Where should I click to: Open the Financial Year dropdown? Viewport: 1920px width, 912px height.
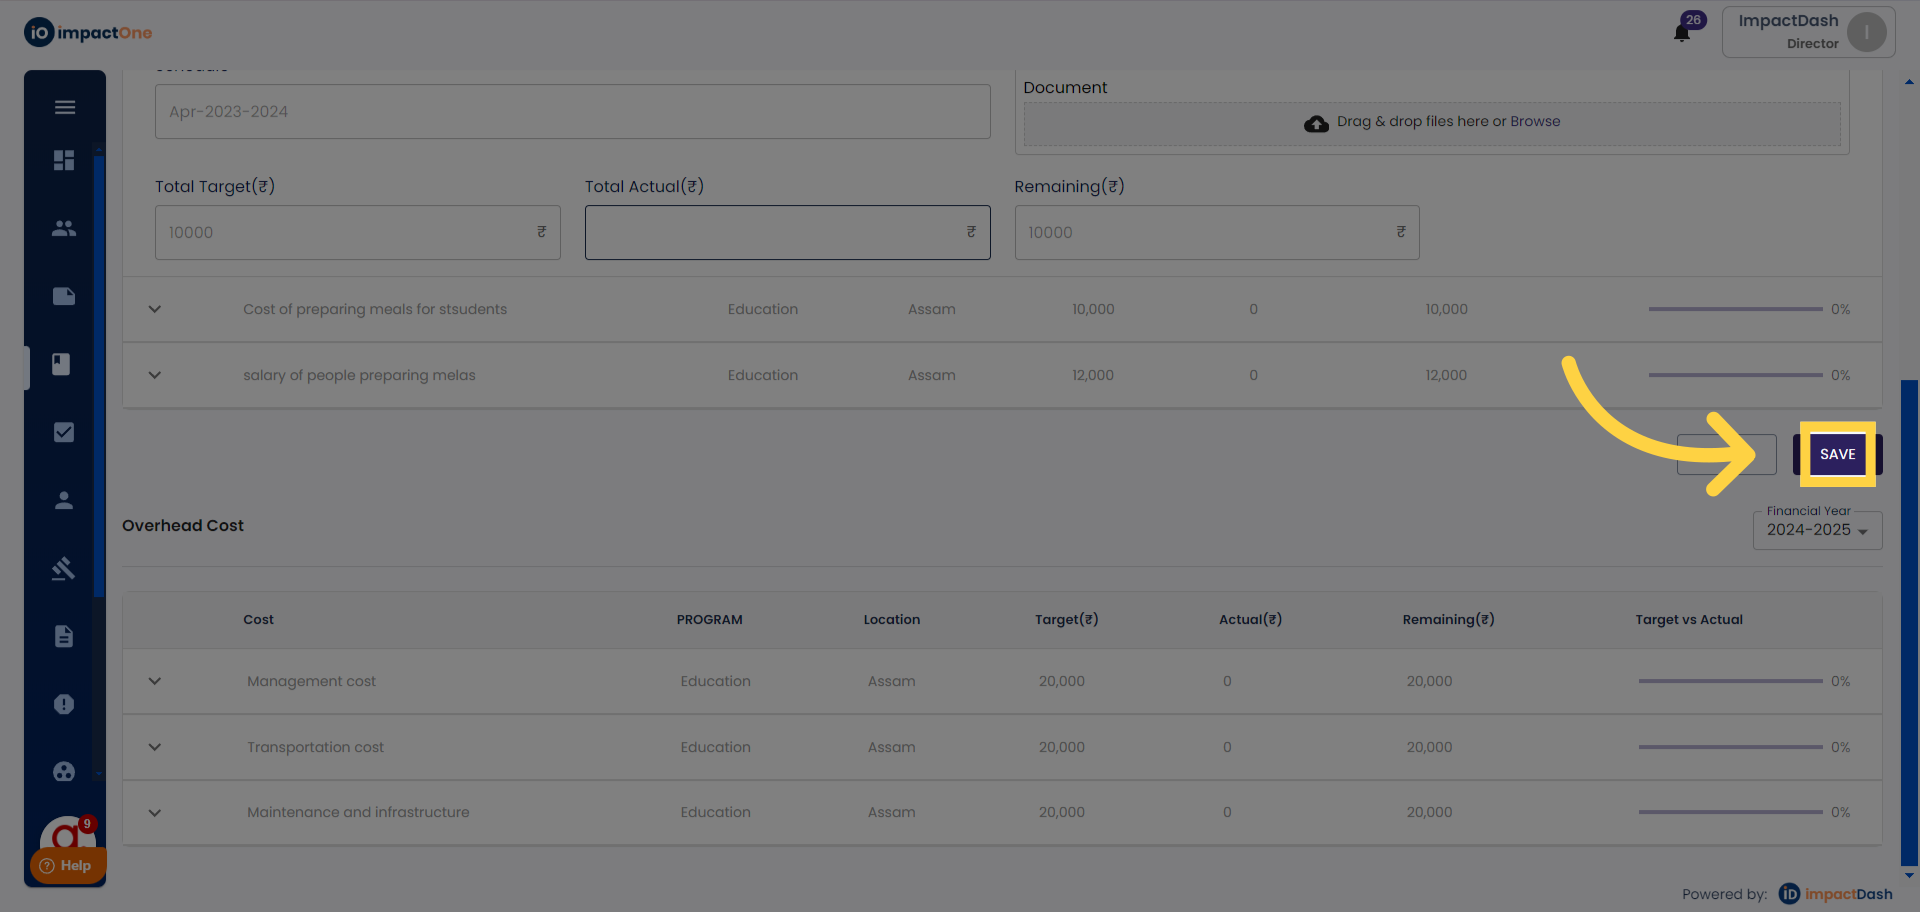tap(1817, 530)
